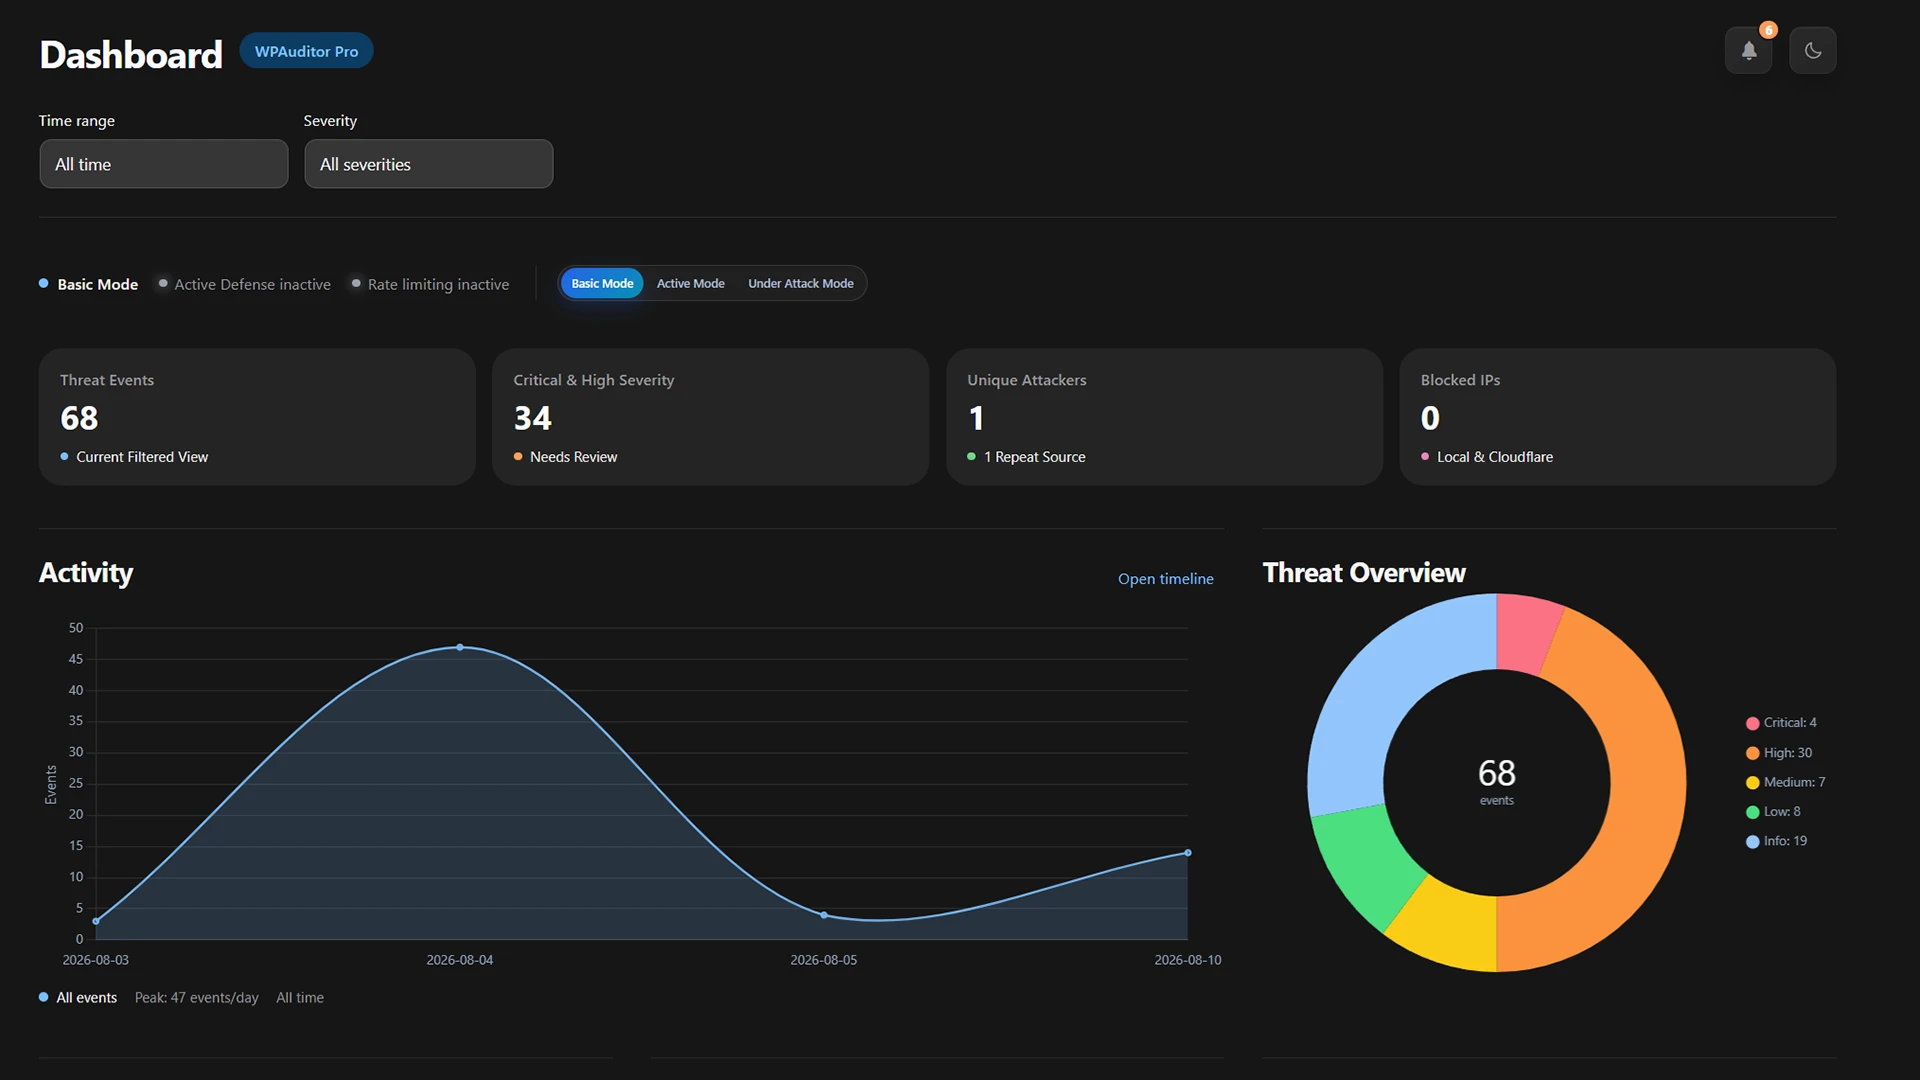Open the Blocked IPs card
Viewport: 1920px width, 1080px height.
[1617, 417]
